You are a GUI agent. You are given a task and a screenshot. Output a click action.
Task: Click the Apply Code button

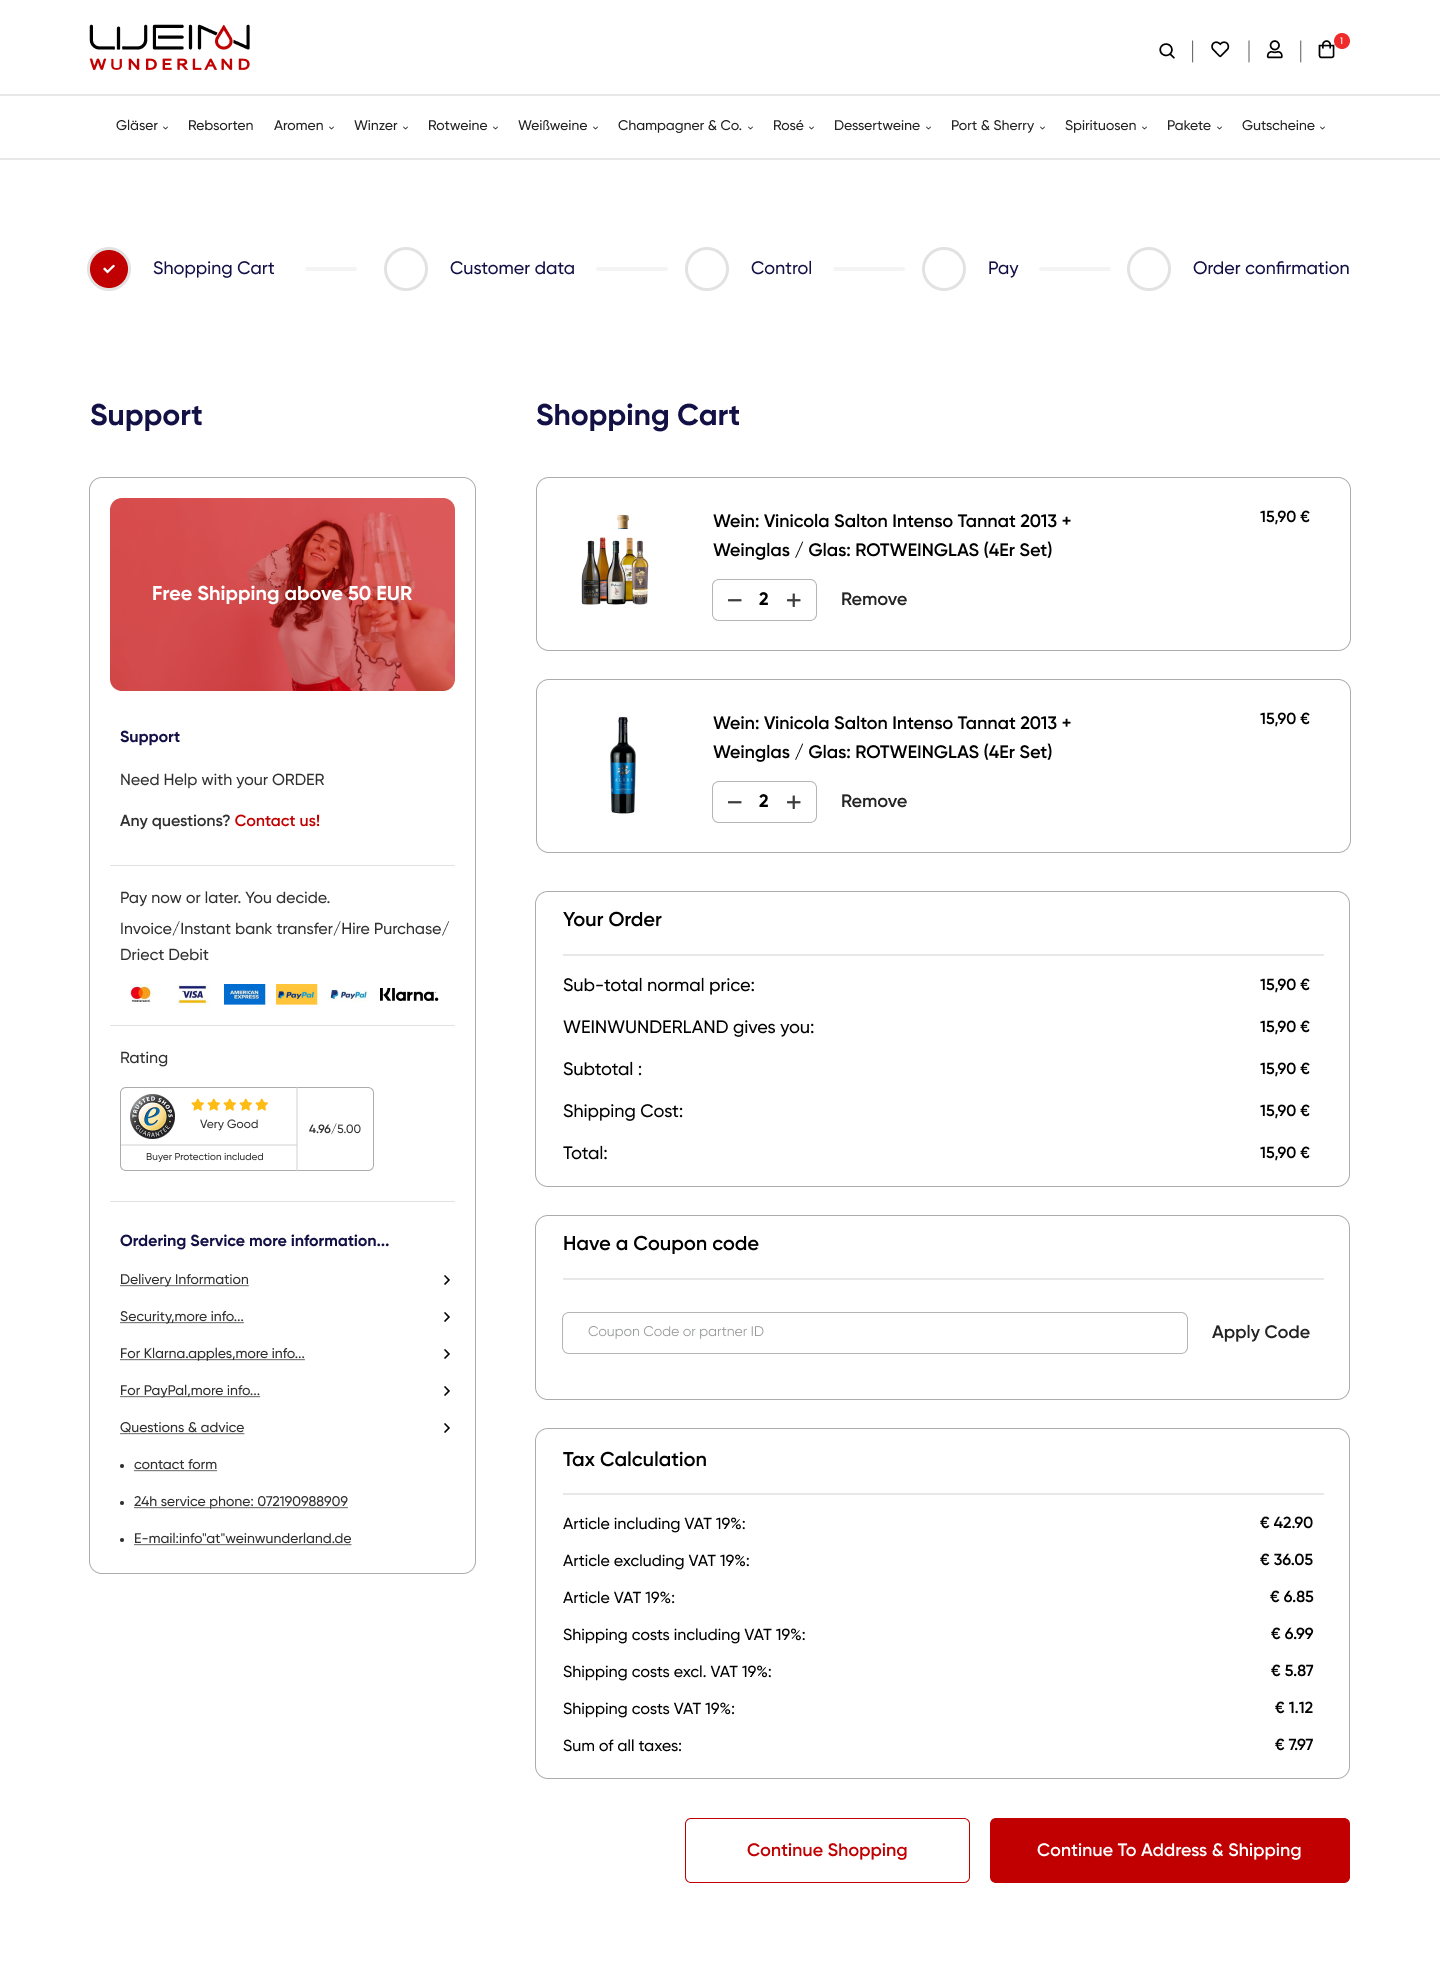click(x=1261, y=1332)
